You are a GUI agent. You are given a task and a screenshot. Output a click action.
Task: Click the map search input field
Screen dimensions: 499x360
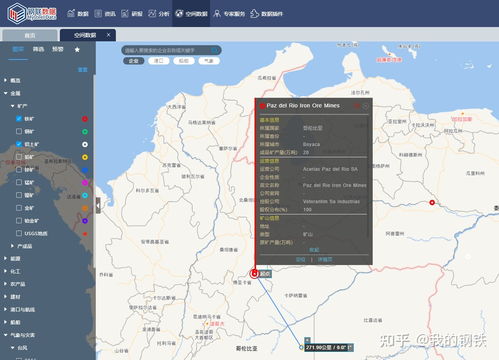(x=167, y=50)
